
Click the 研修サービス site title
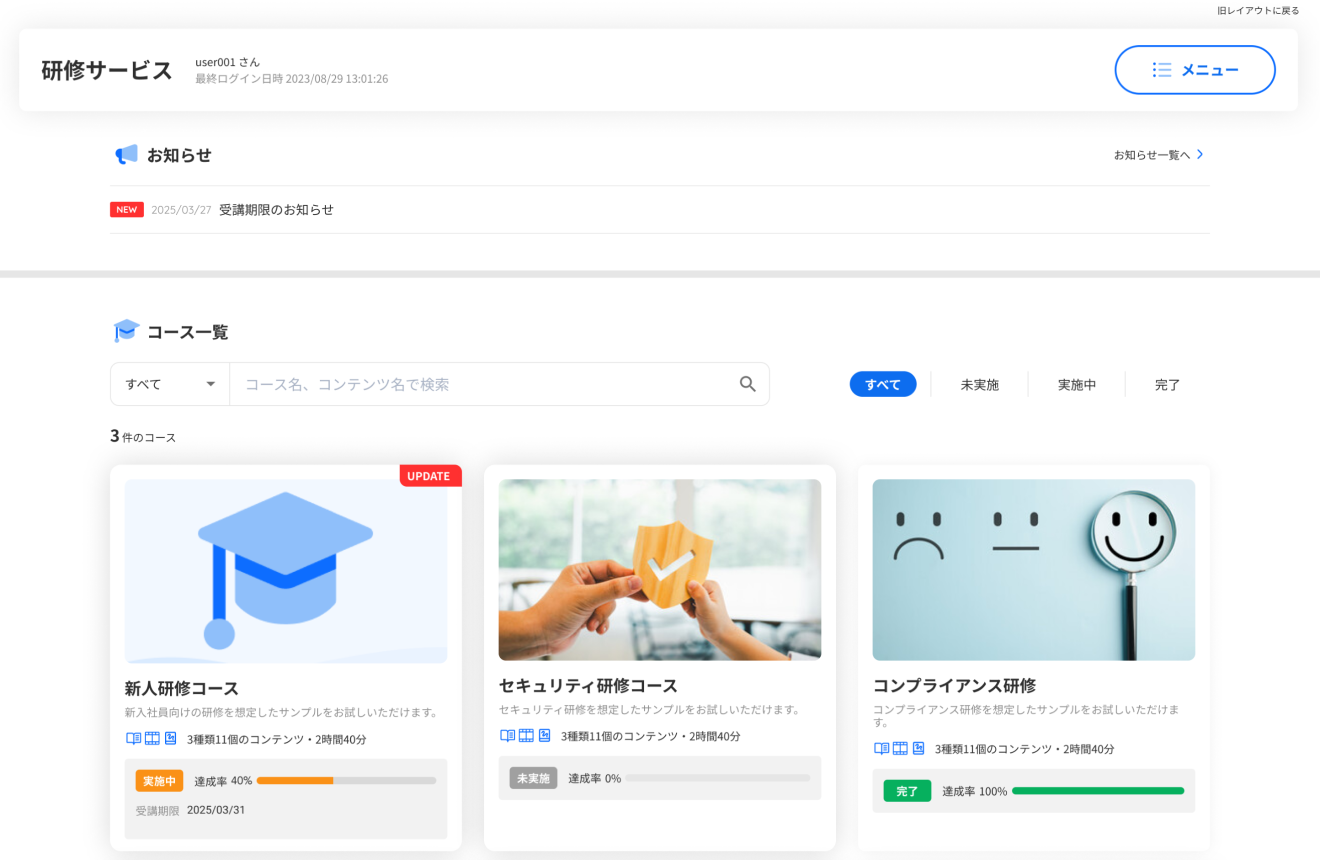click(107, 70)
